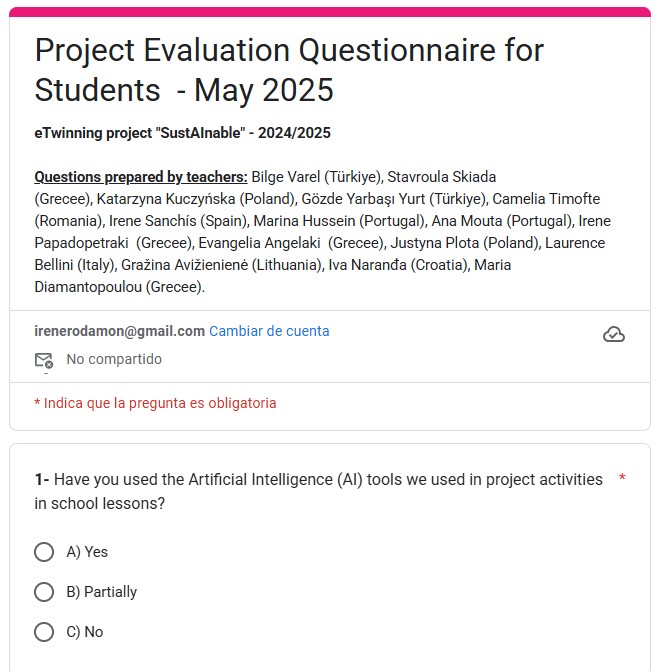This screenshot has width=661, height=672.
Task: Choose the "B) Partially" radio option
Action: pyautogui.click(x=44, y=592)
